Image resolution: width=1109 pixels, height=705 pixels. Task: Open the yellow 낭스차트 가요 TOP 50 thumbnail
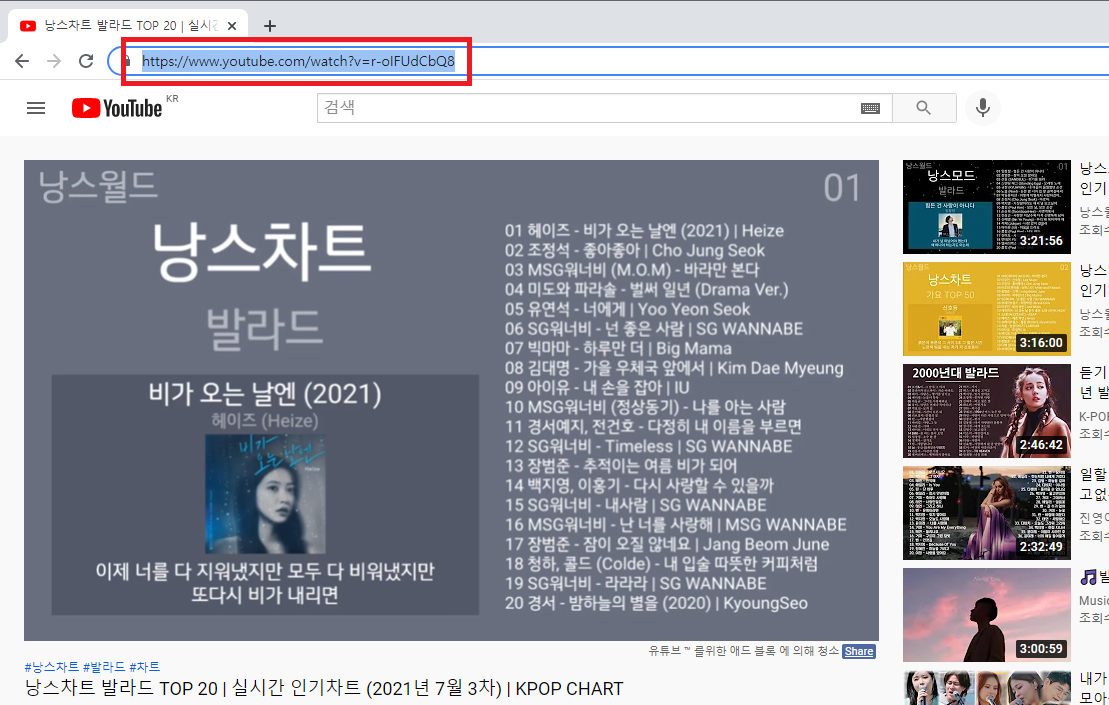click(987, 308)
